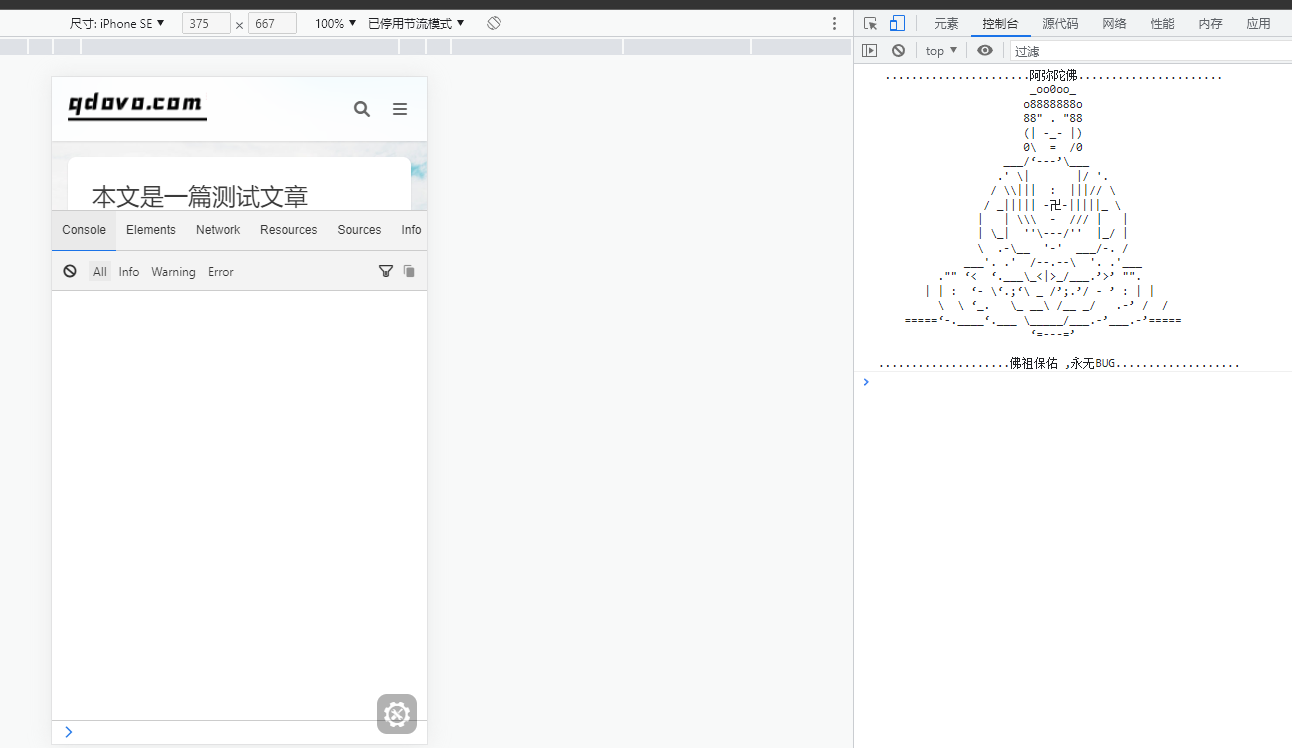Open the Eruda Network tab
The height and width of the screenshot is (748, 1292).
point(218,230)
